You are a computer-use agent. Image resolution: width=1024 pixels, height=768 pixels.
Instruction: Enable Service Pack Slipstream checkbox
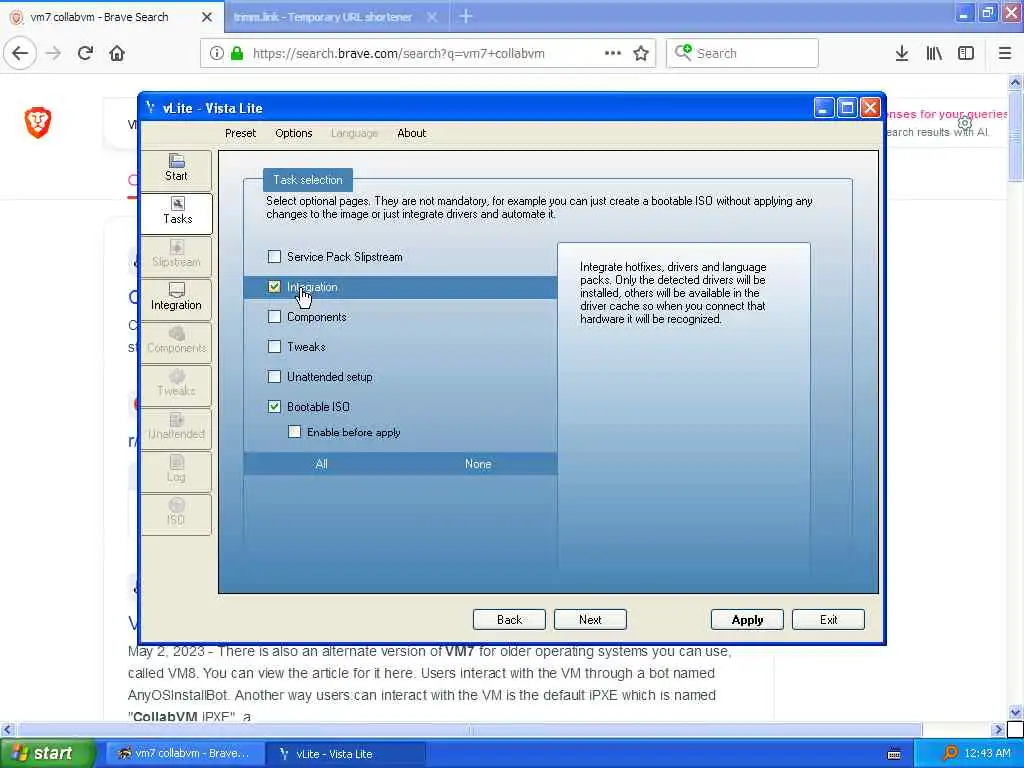(x=274, y=257)
